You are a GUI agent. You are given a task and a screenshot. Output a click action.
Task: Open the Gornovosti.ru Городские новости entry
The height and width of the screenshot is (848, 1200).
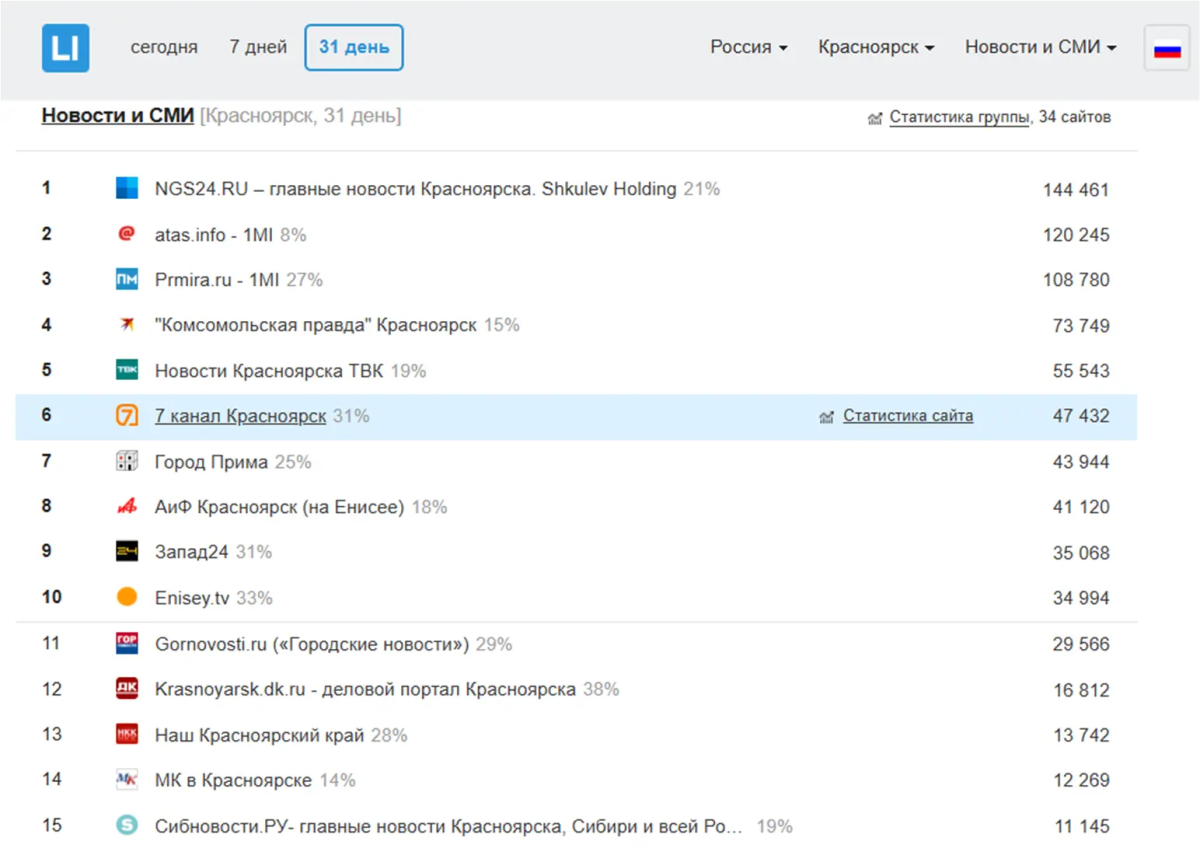pyautogui.click(x=312, y=644)
